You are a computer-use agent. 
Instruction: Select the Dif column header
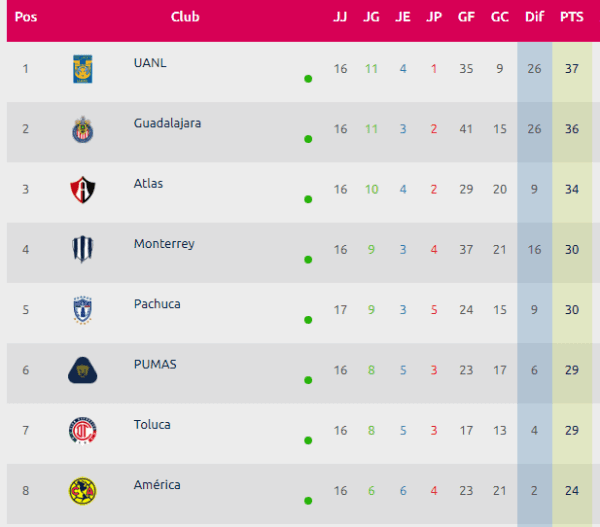click(x=534, y=17)
